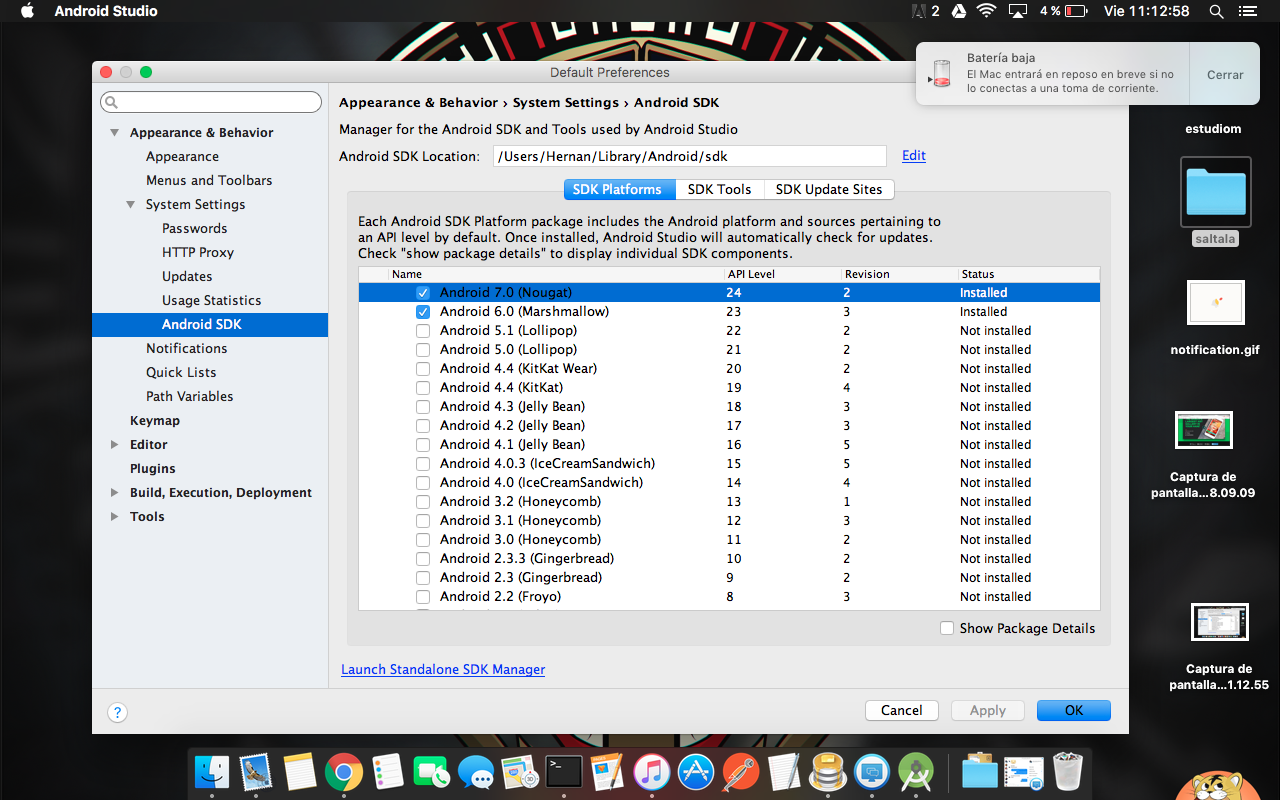Viewport: 1280px width, 800px height.
Task: Check Android 2.3.3 (Gingerbread) checkbox
Action: (423, 559)
